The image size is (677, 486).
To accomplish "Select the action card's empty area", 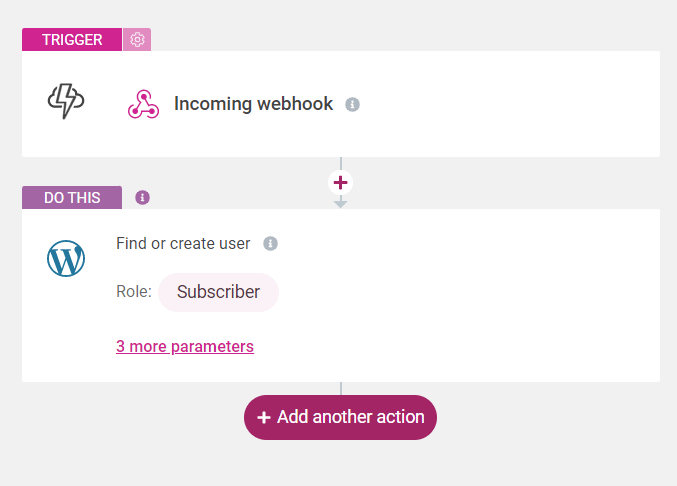I will pos(475,298).
